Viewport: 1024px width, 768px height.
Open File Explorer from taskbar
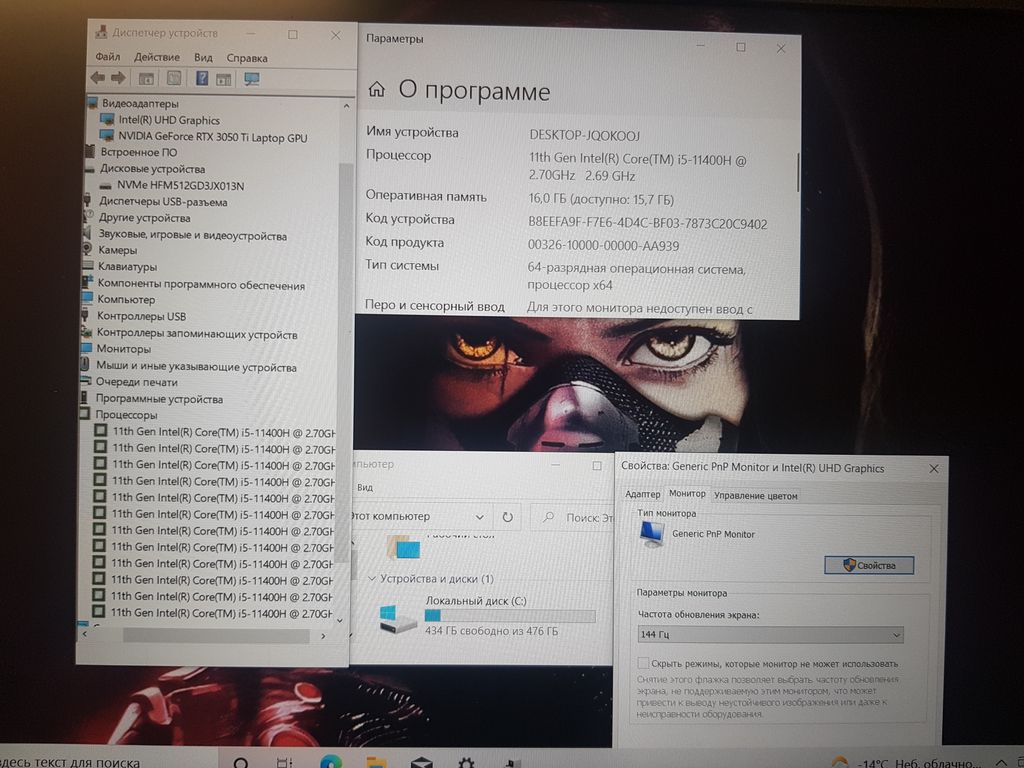point(376,762)
